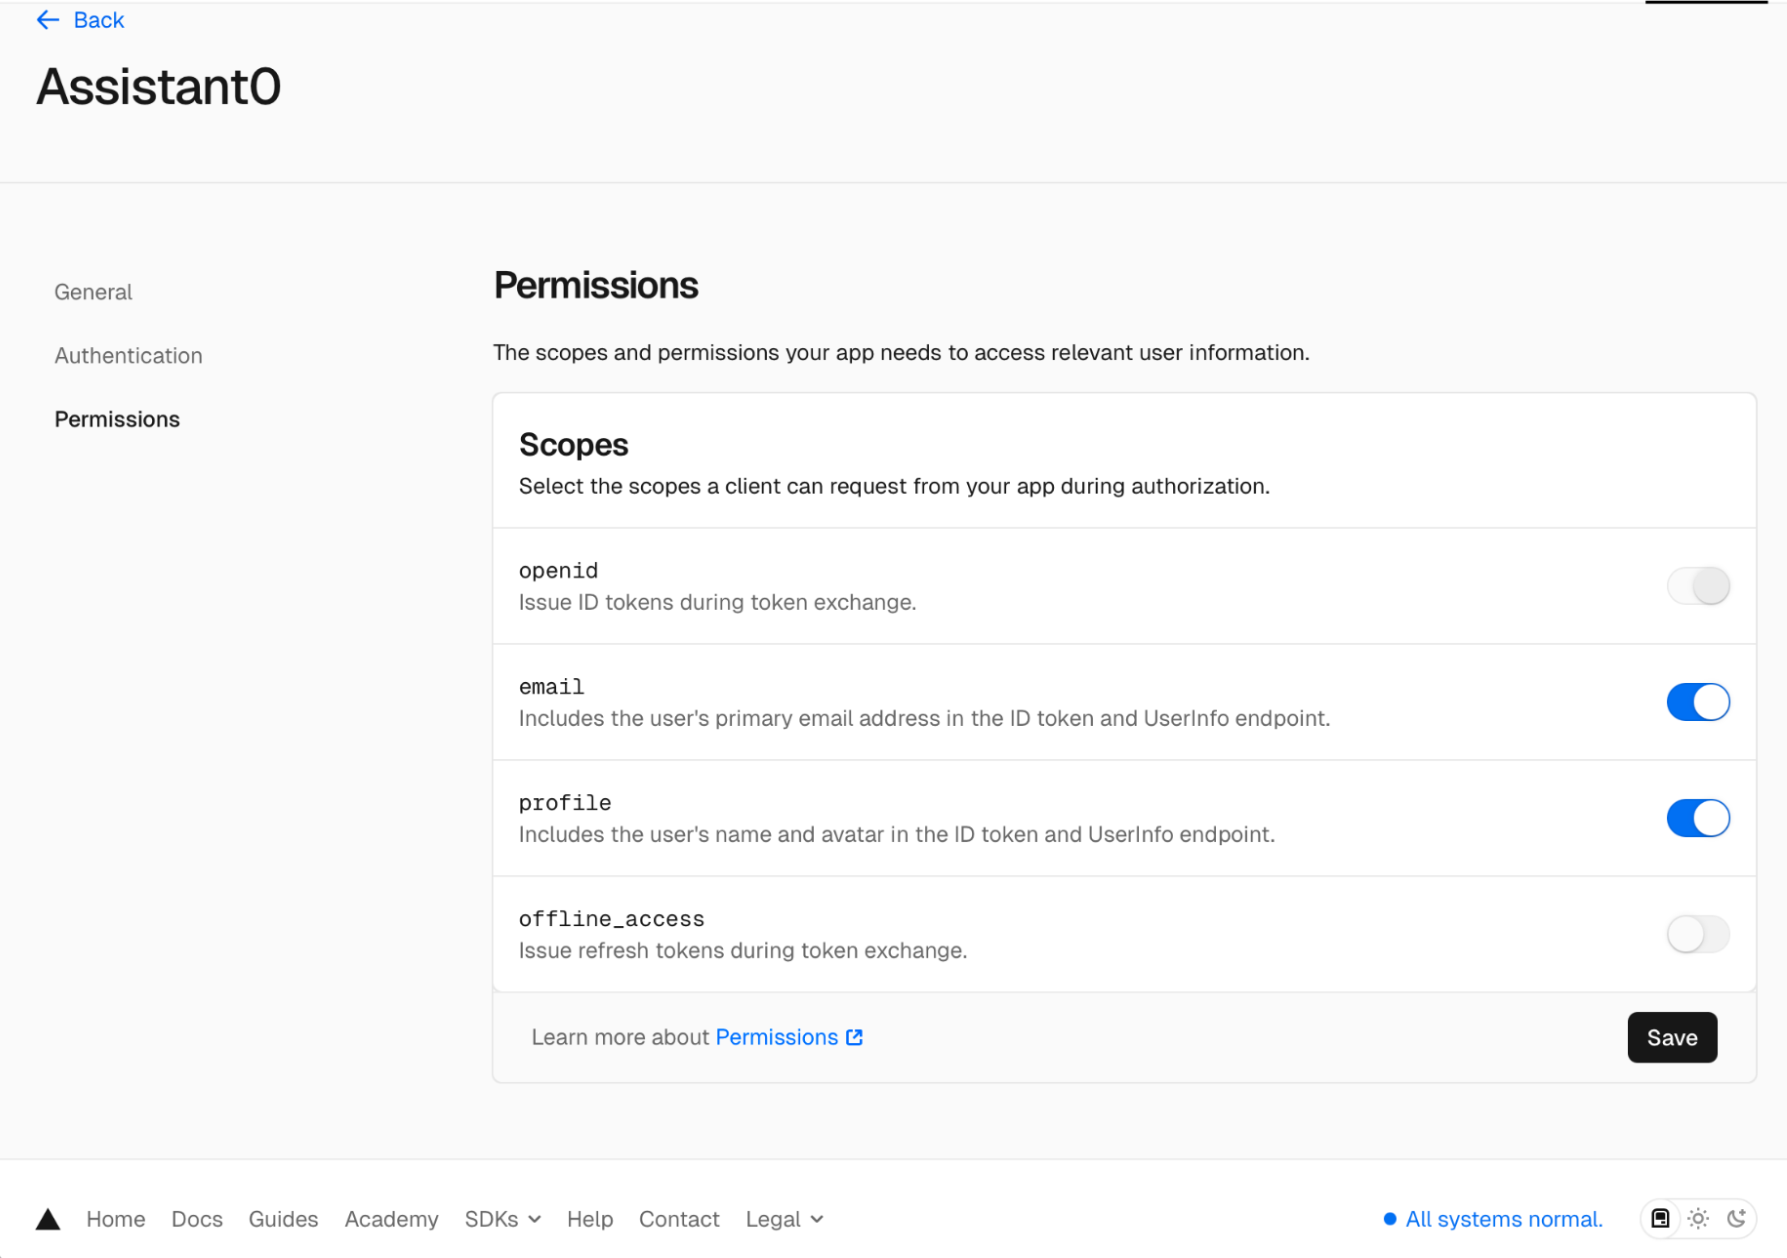Screen dimensions: 1787x1258
Task: Enable the openid scope toggle
Action: [x=1697, y=586]
